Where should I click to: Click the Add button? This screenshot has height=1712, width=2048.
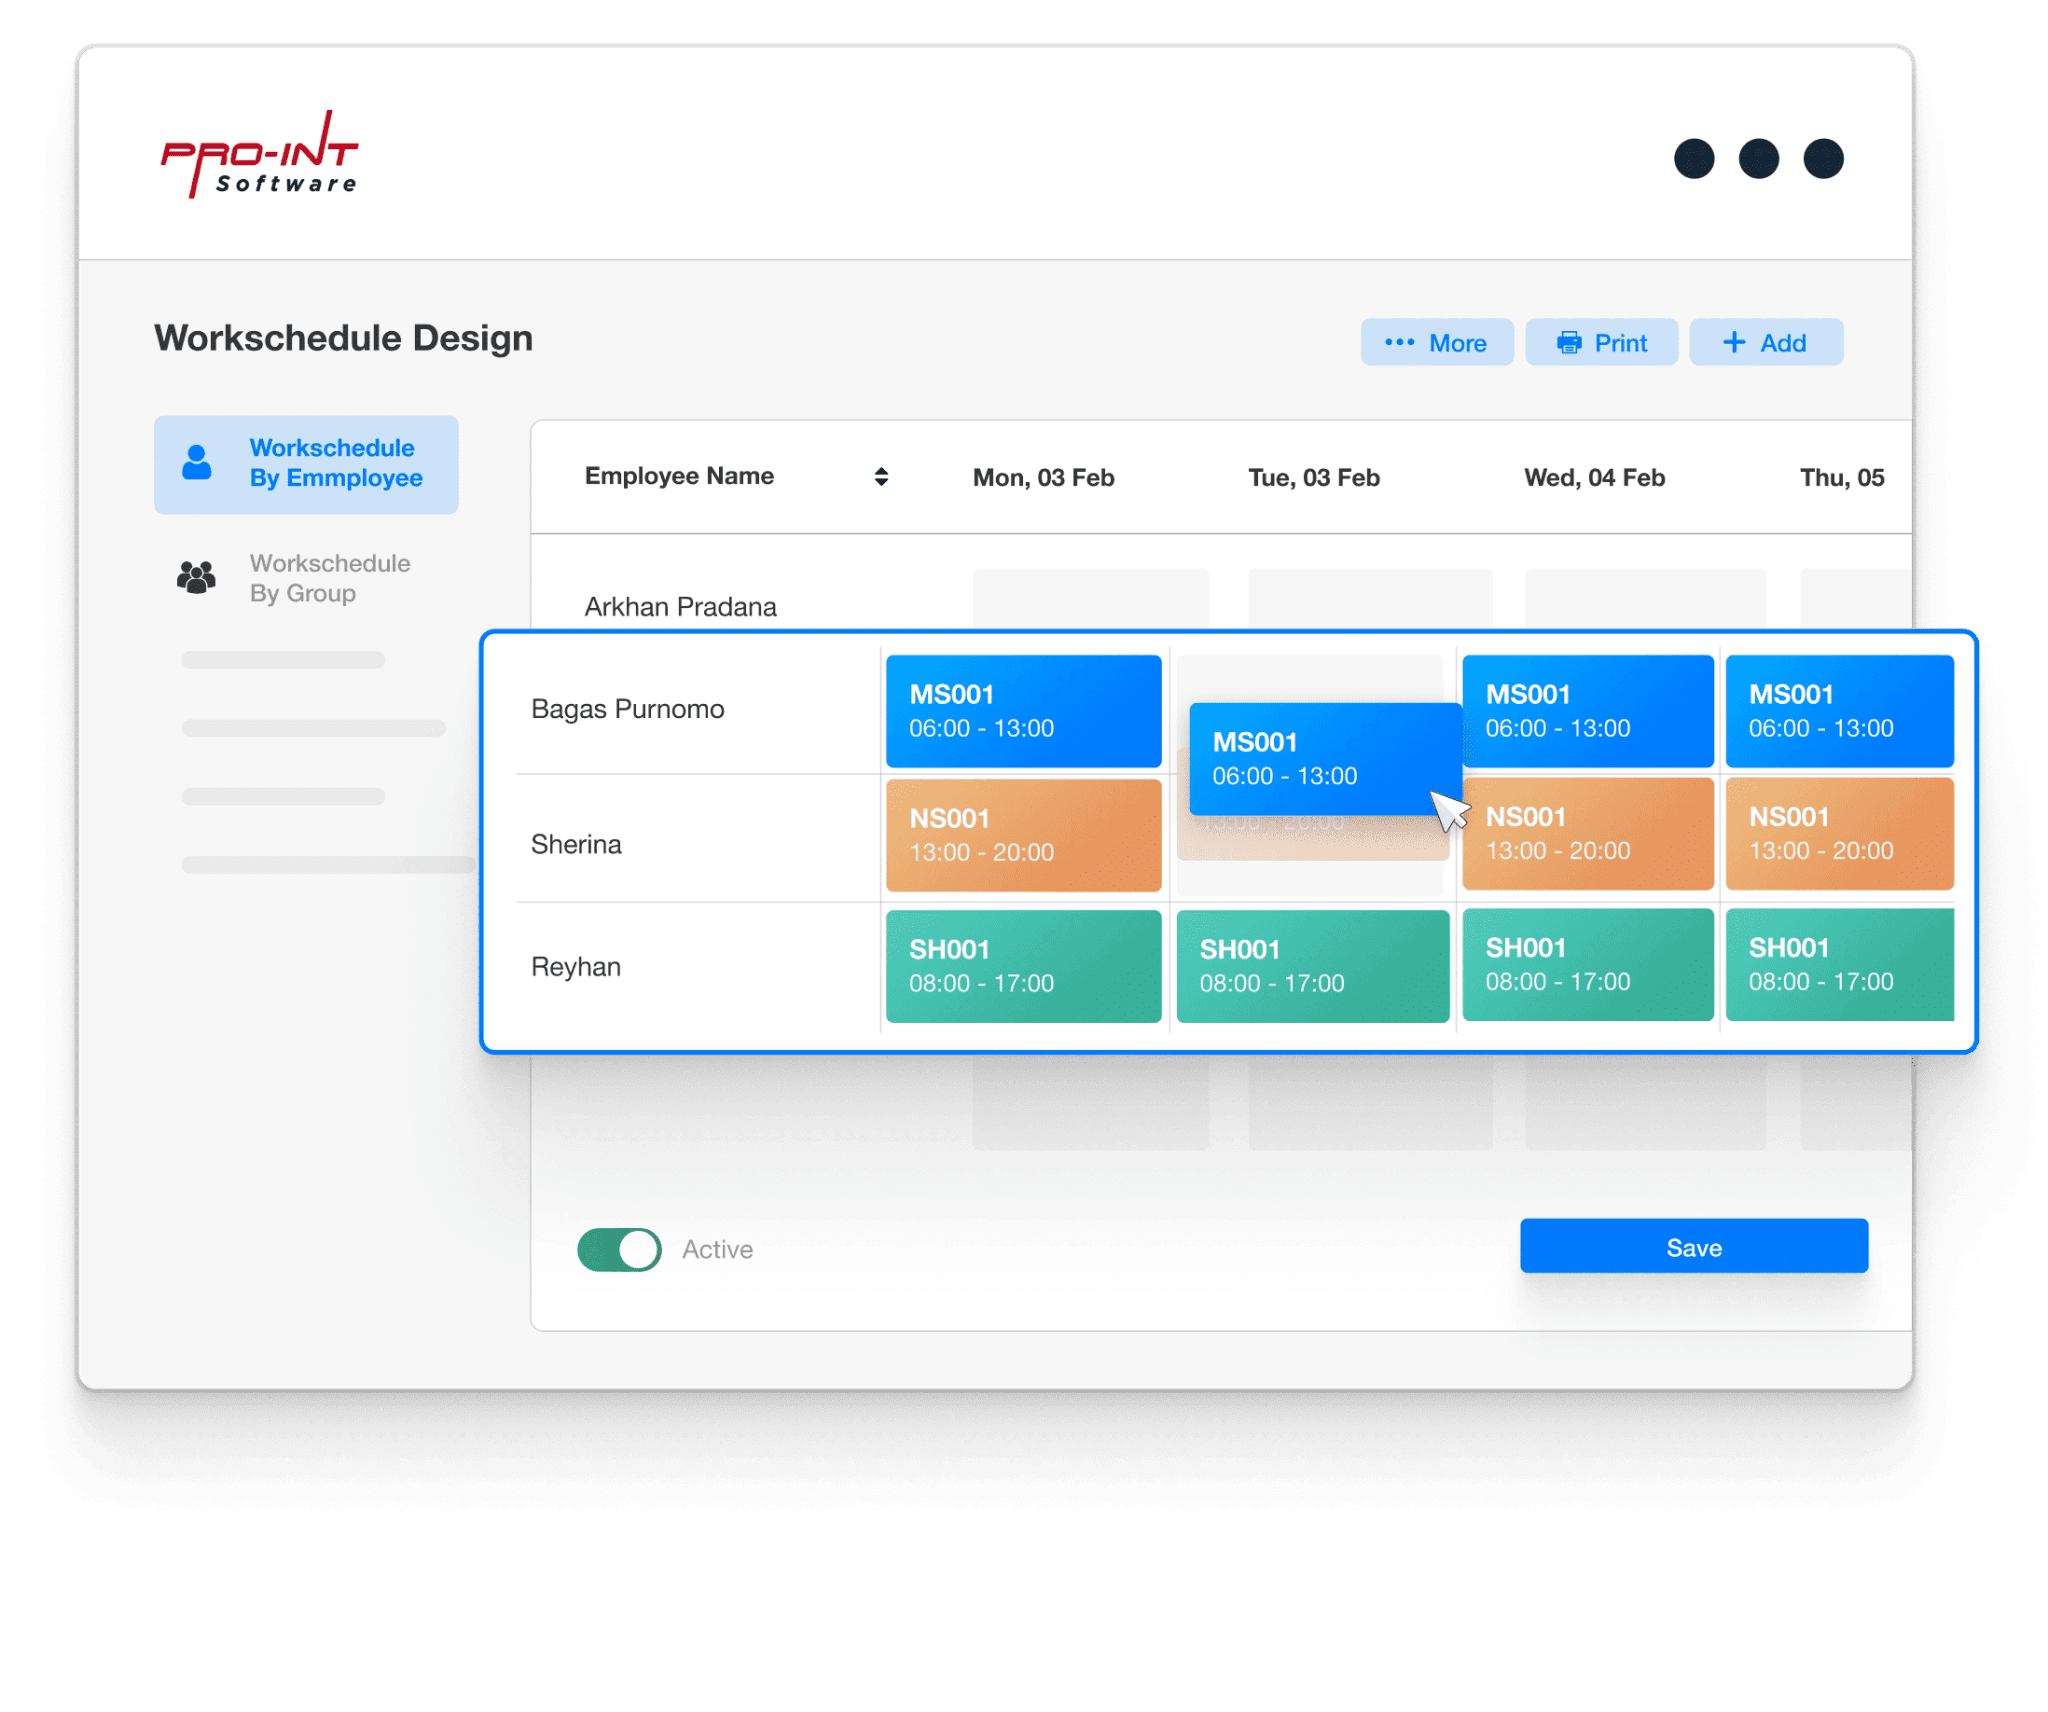pos(1765,343)
